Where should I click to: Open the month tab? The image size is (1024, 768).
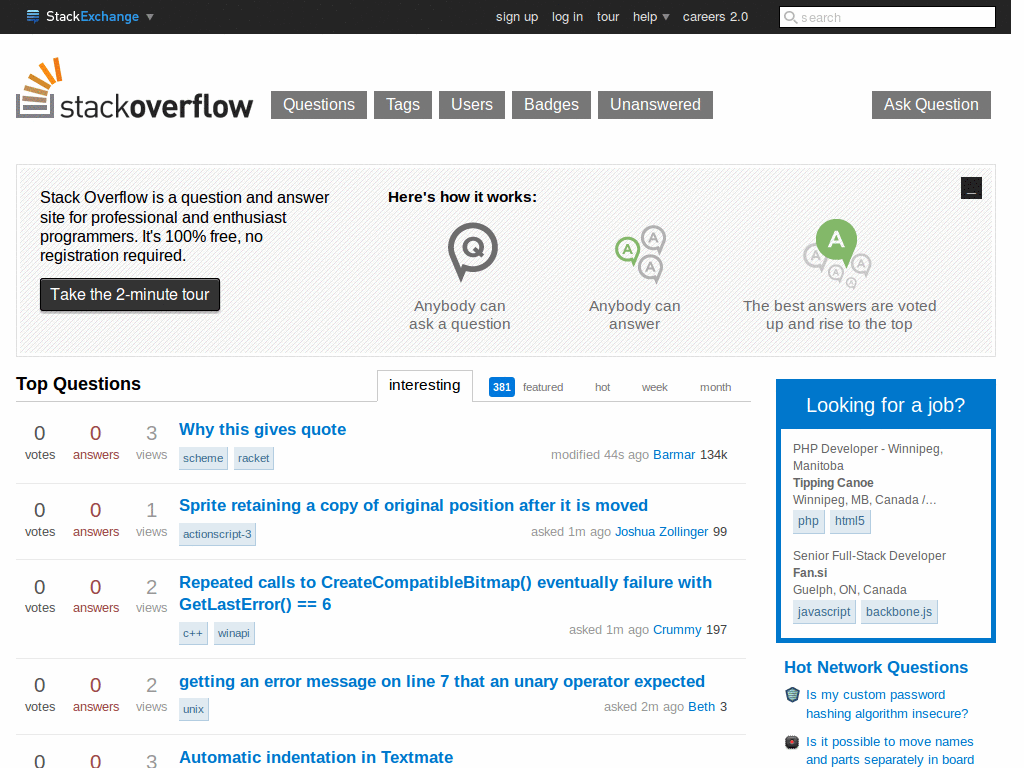[x=715, y=386]
